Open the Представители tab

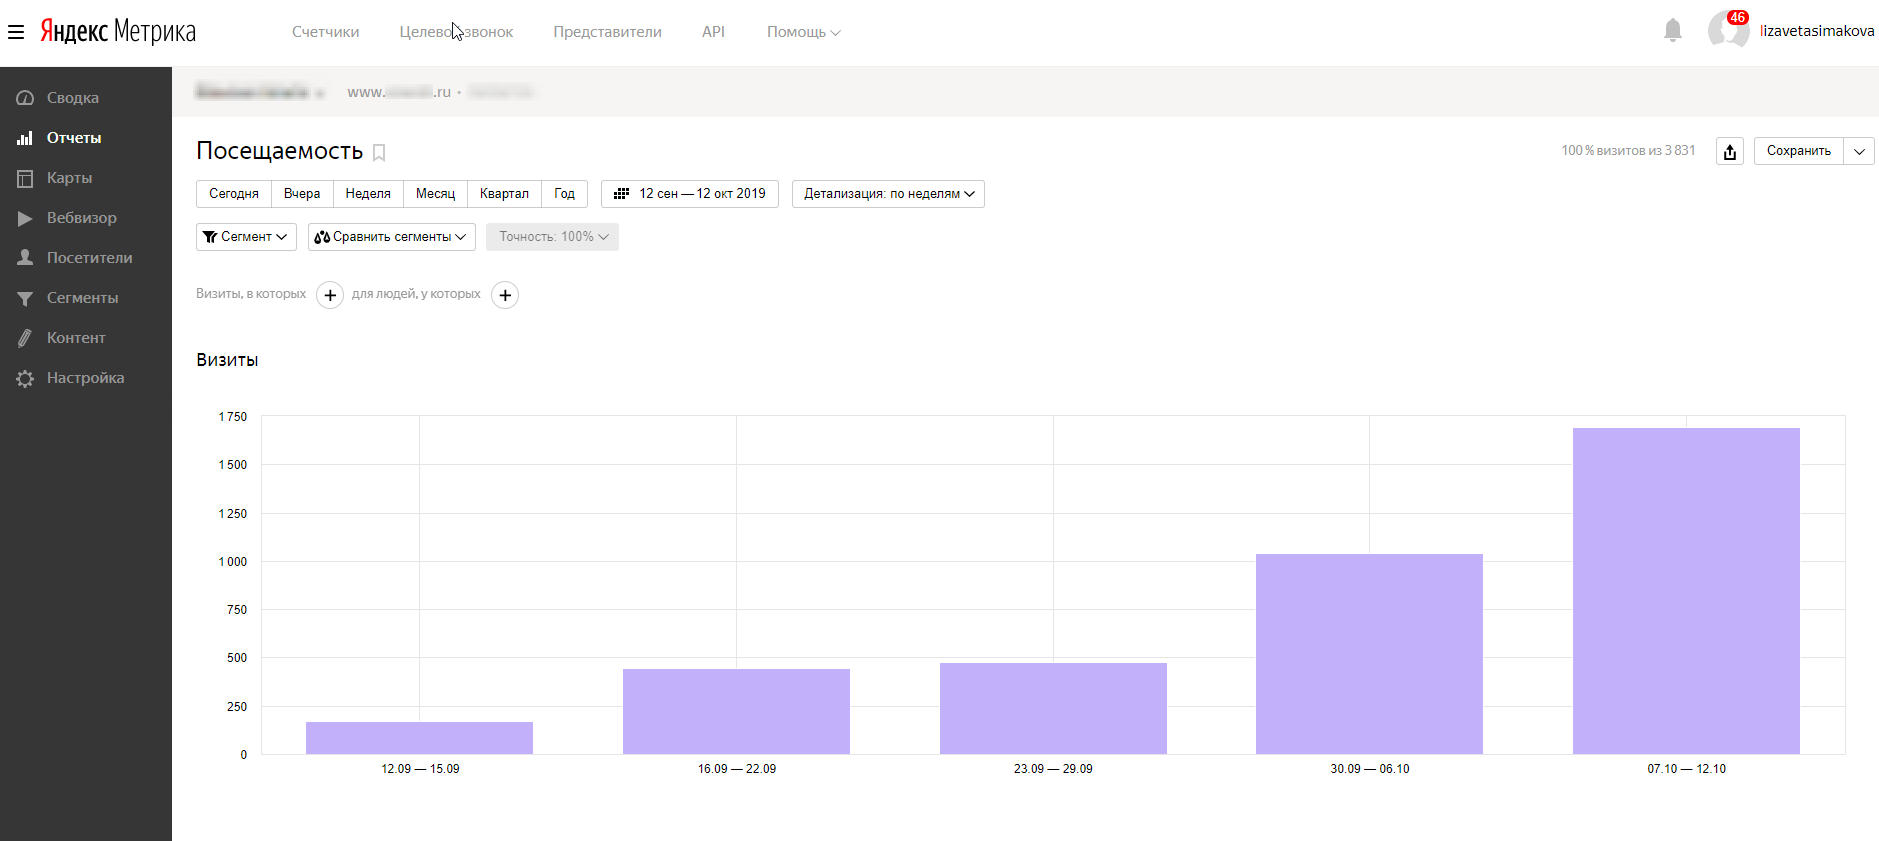click(607, 32)
